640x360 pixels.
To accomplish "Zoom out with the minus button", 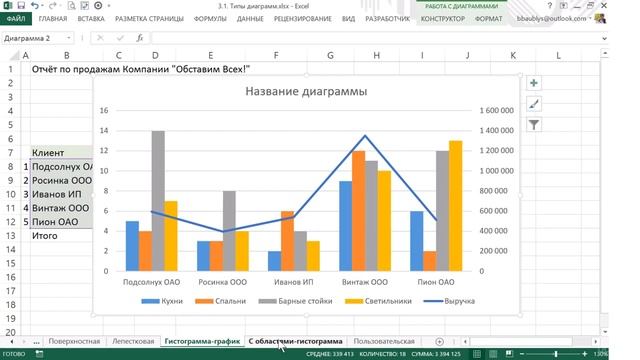I will point(522,354).
